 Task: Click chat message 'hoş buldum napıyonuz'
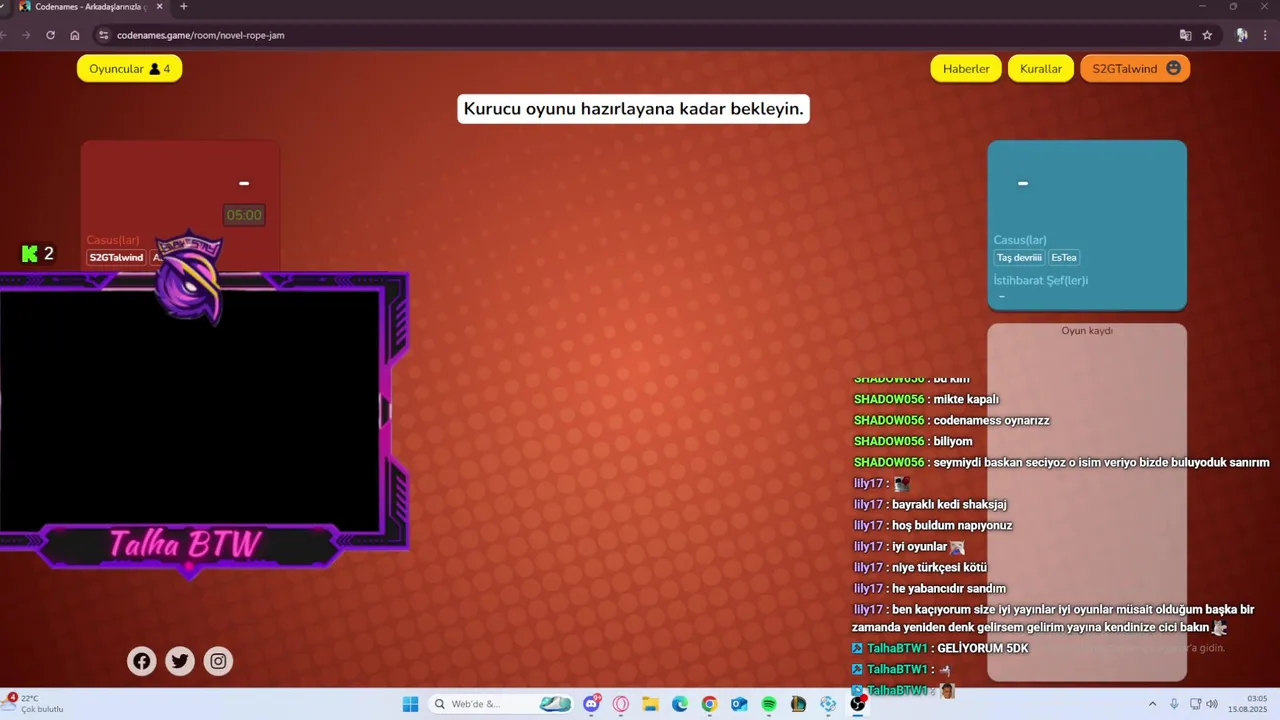(952, 525)
